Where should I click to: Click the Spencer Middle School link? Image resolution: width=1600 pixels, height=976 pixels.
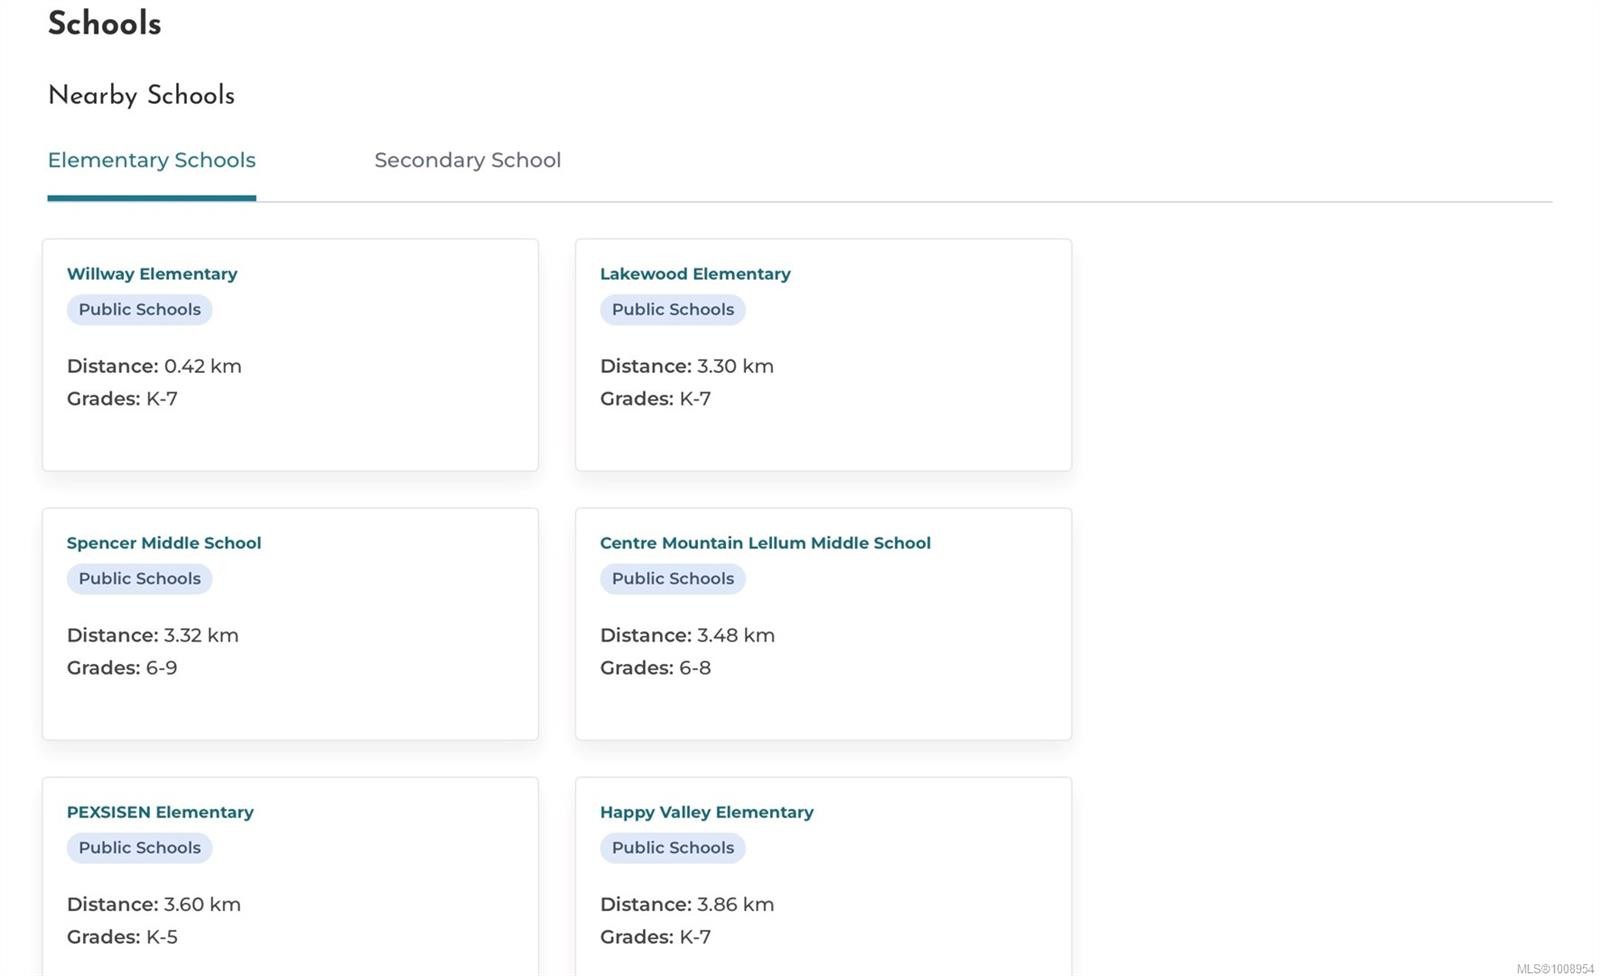tap(164, 543)
